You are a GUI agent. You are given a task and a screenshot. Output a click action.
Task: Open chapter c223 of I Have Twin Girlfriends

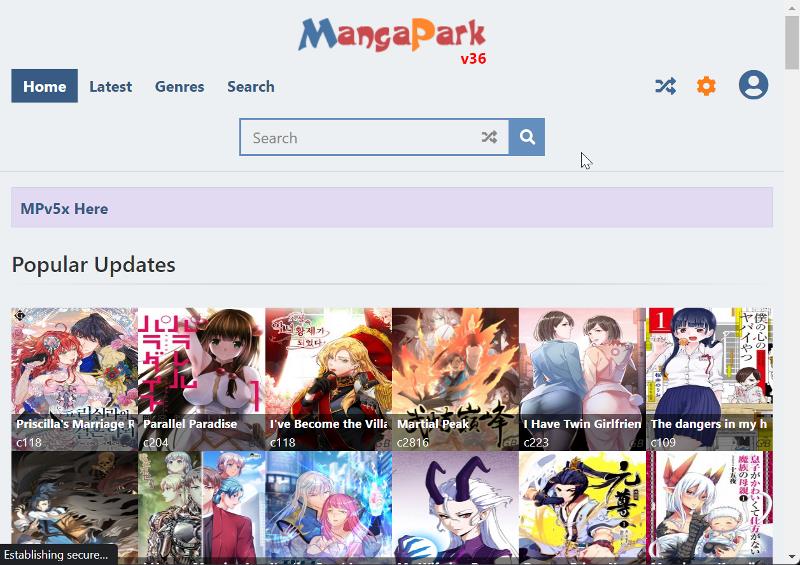point(536,443)
